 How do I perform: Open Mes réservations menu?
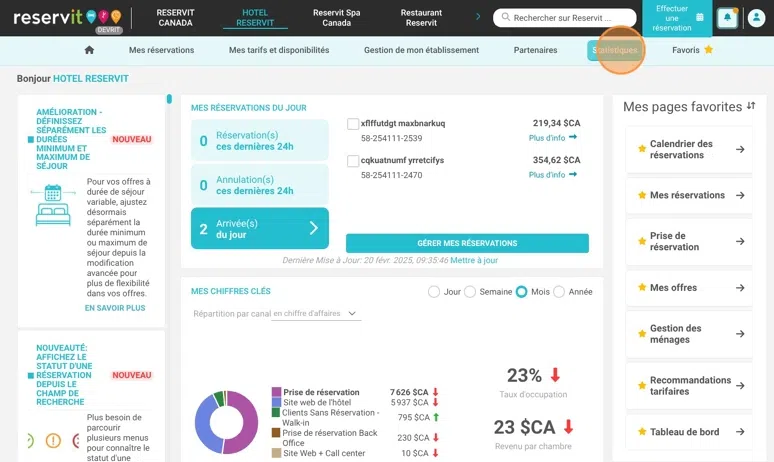click(161, 50)
